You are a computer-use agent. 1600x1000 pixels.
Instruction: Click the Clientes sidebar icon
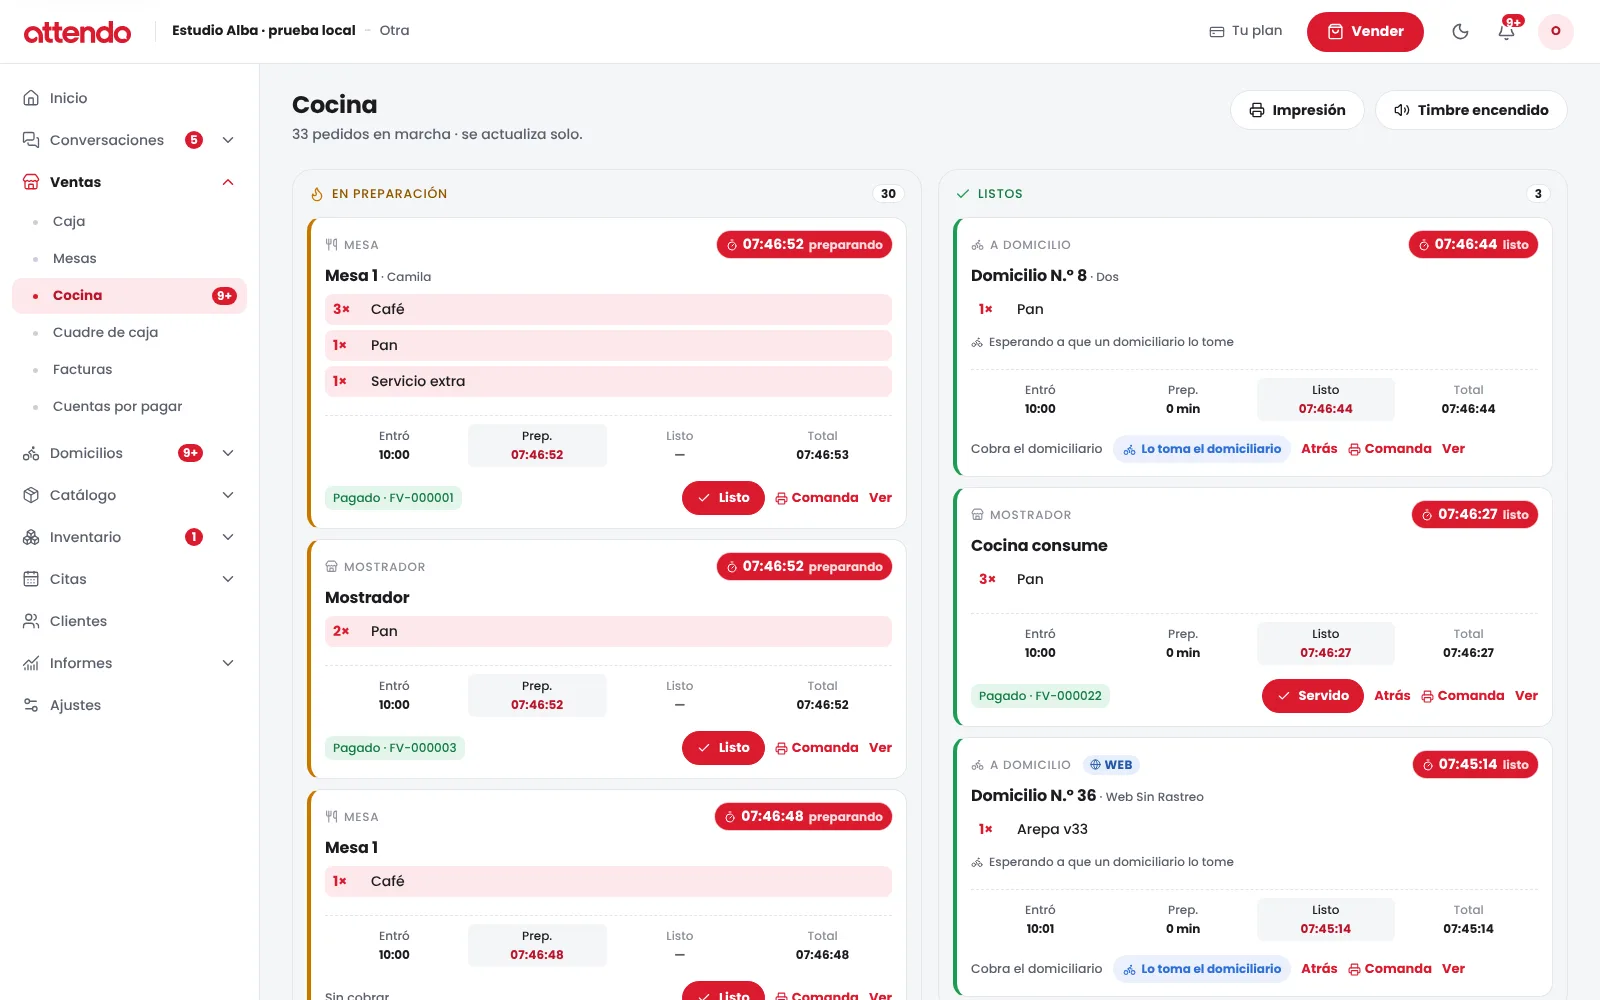pos(31,621)
